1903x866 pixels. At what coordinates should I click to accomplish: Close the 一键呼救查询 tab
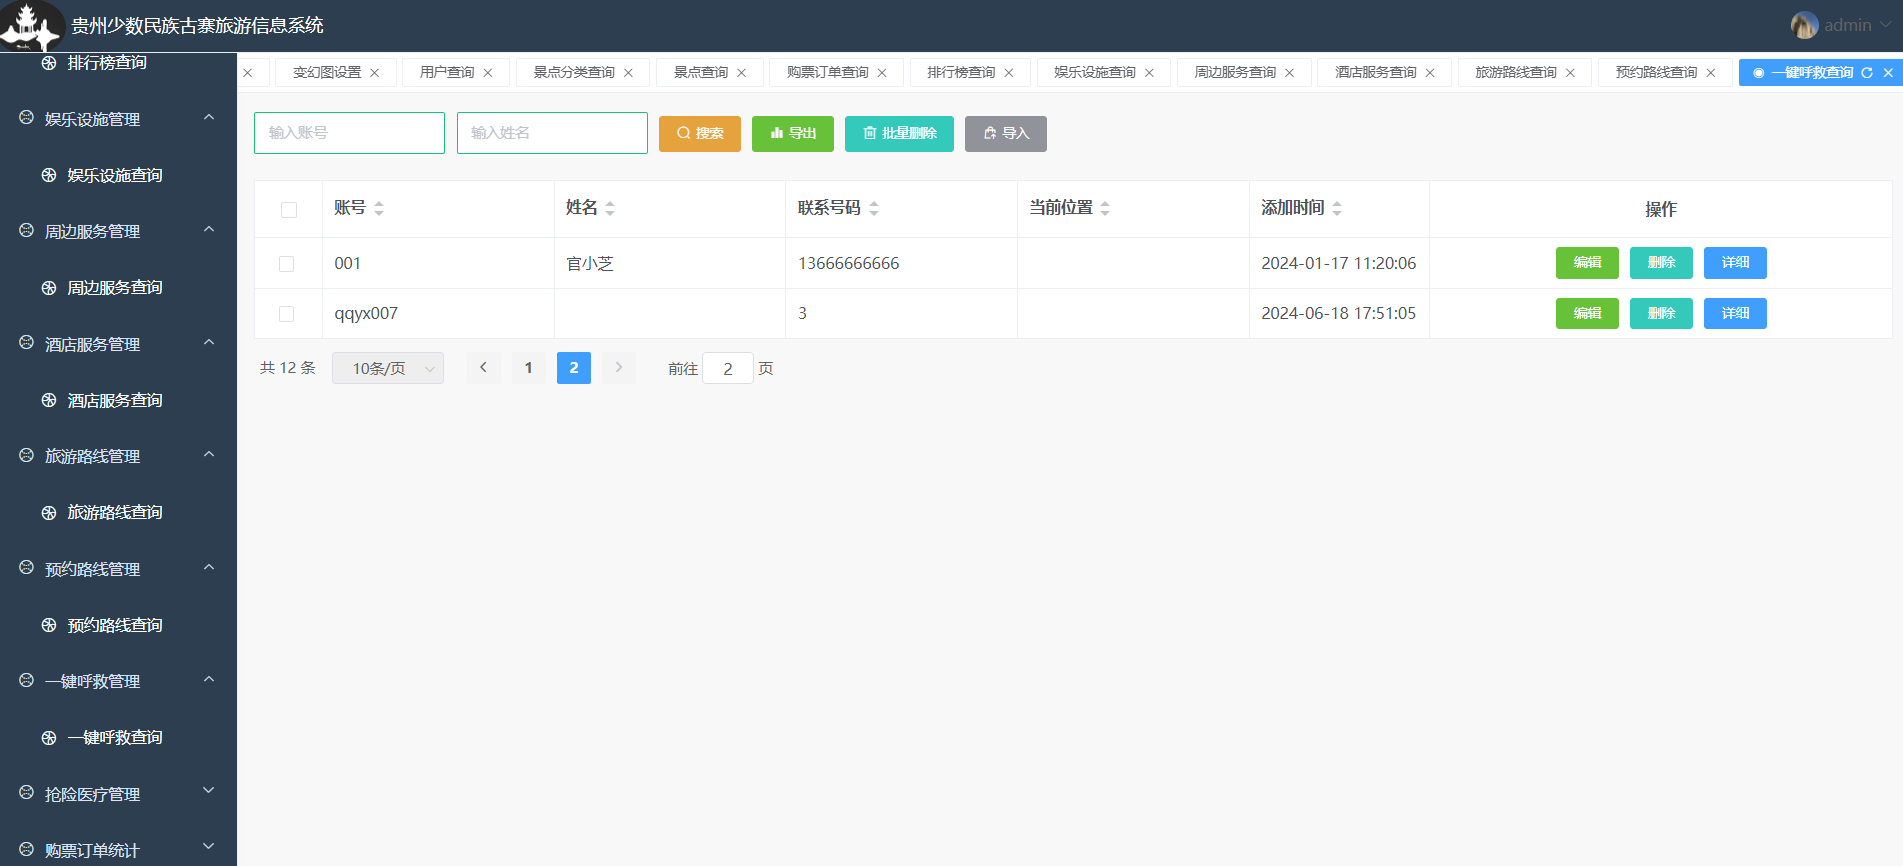[1888, 73]
